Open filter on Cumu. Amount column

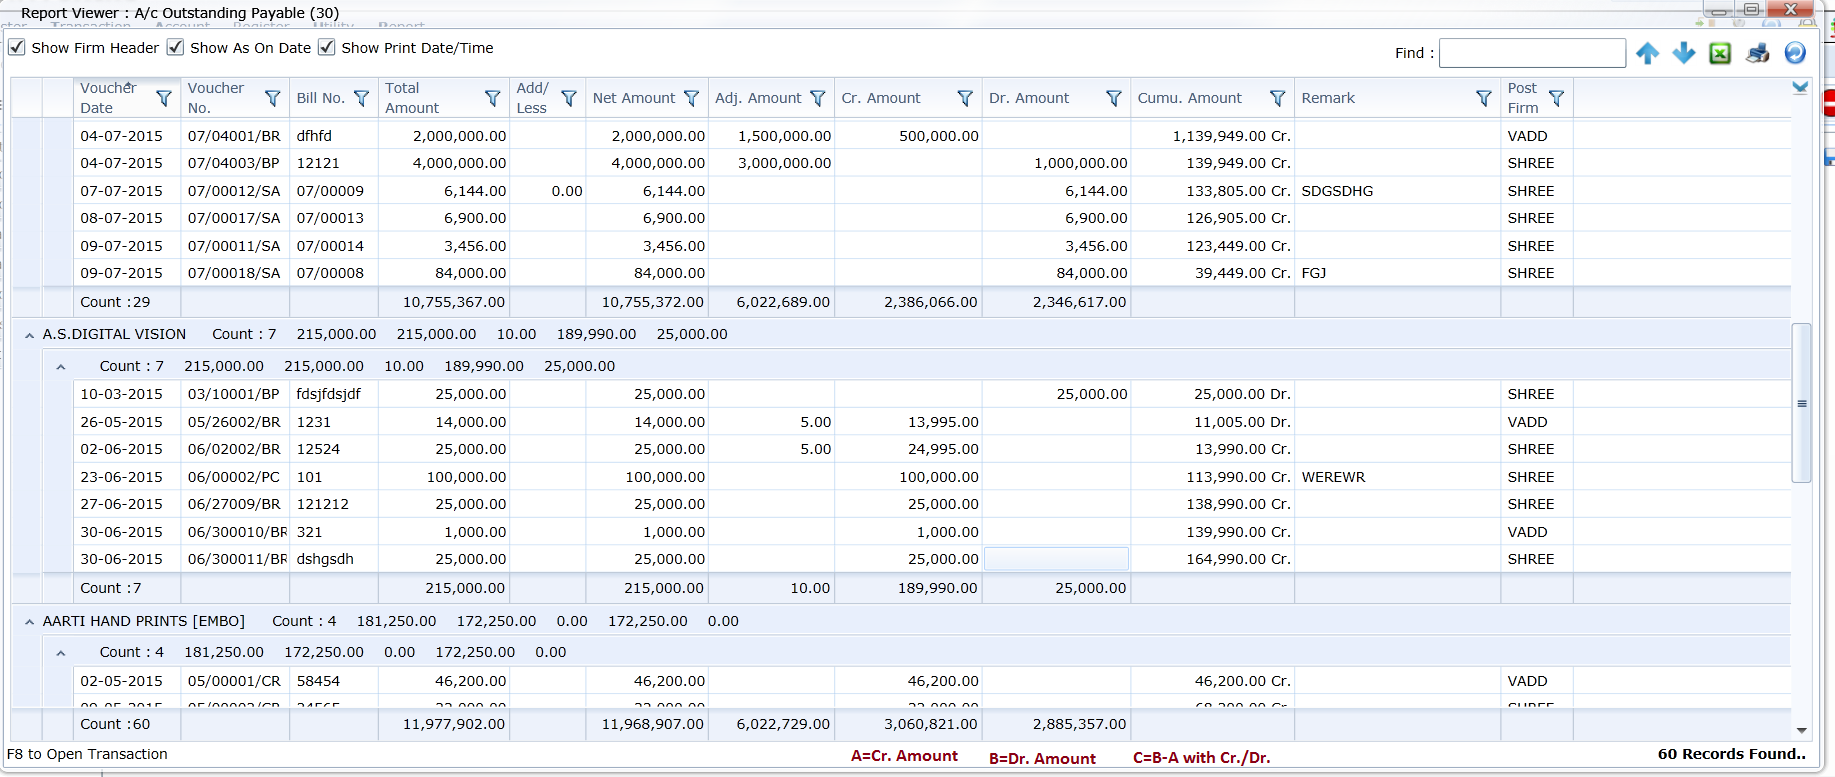(1277, 98)
